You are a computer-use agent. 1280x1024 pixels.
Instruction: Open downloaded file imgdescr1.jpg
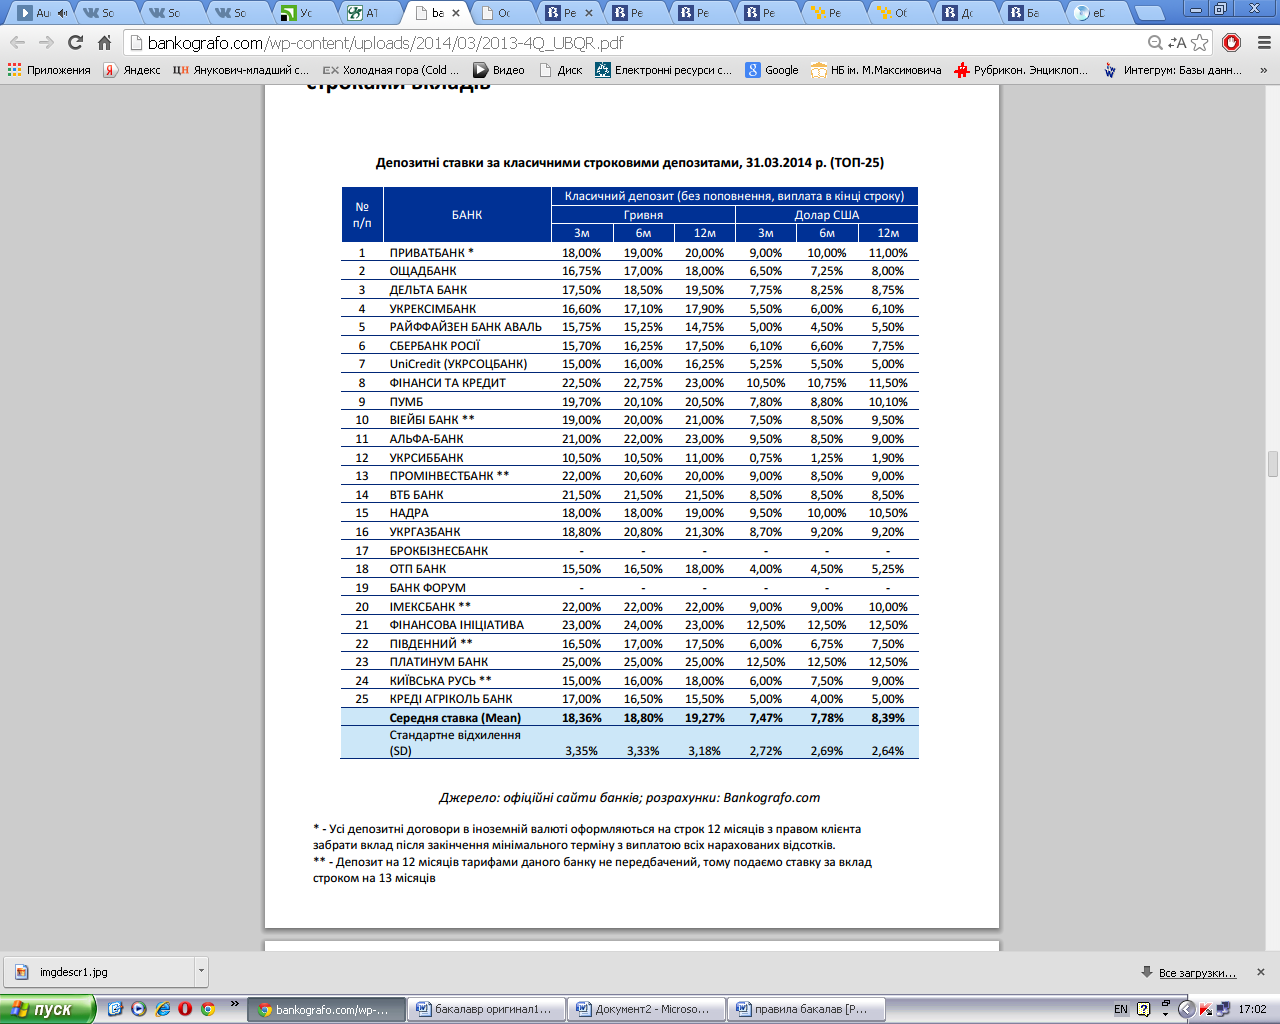point(99,971)
